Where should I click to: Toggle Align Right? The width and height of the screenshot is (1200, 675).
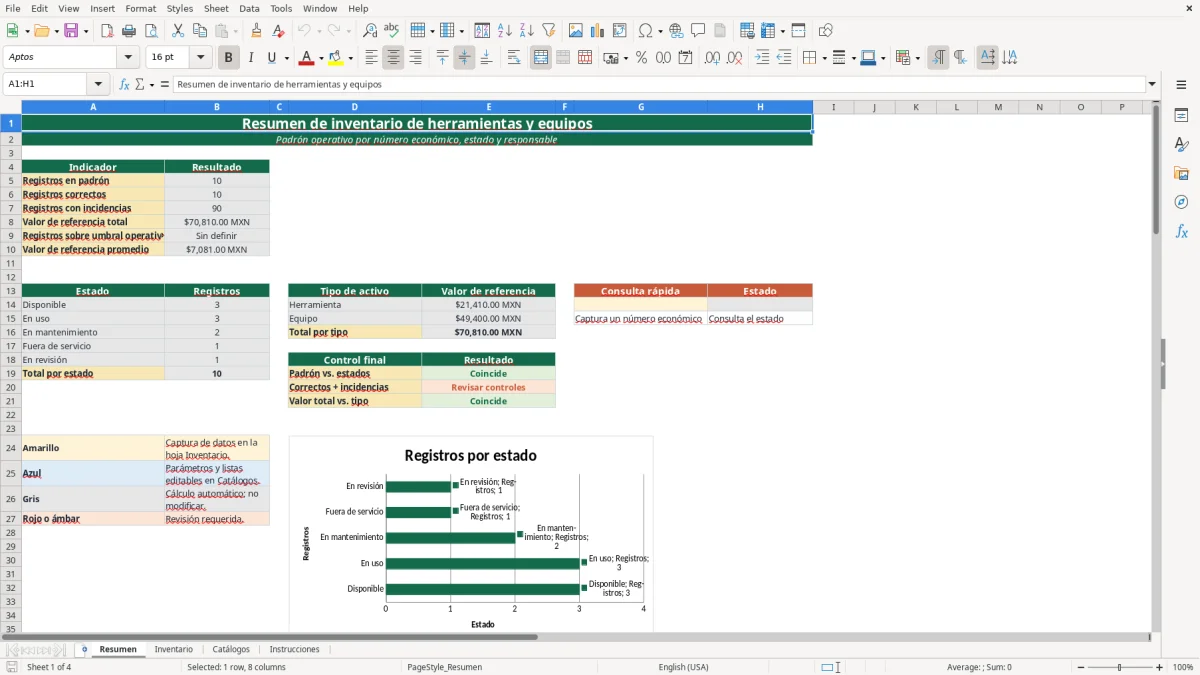(415, 58)
